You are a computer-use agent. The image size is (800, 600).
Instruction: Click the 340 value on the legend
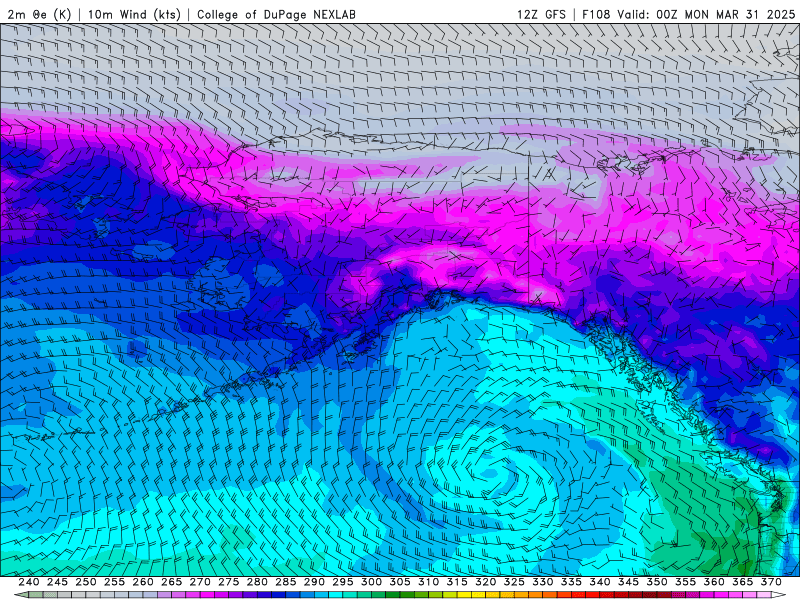click(x=600, y=582)
